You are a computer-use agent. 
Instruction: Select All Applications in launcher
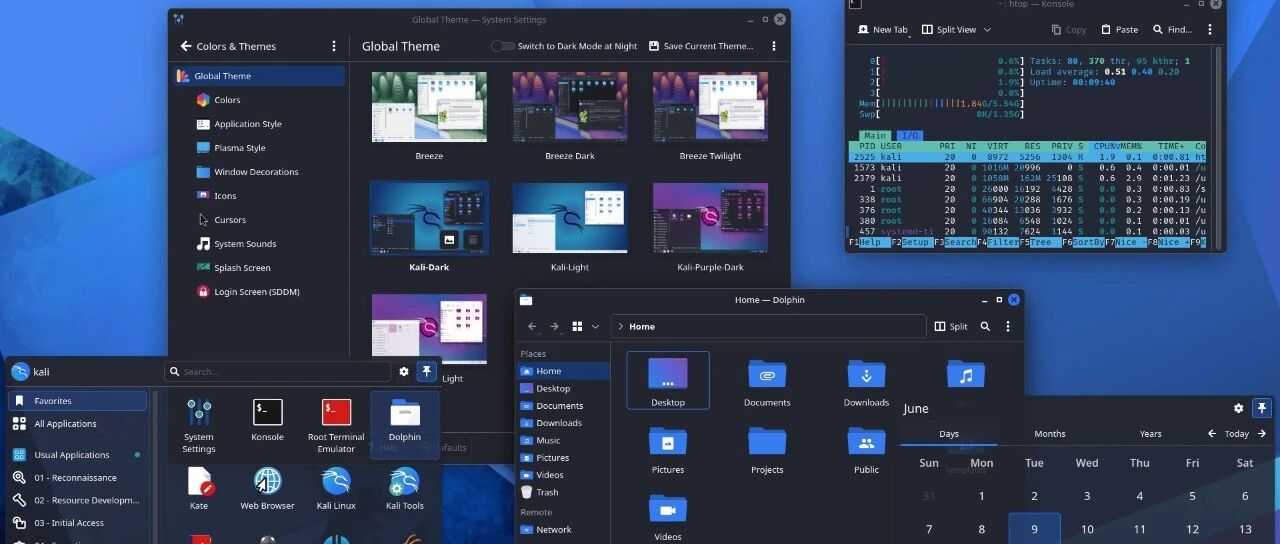(x=77, y=424)
